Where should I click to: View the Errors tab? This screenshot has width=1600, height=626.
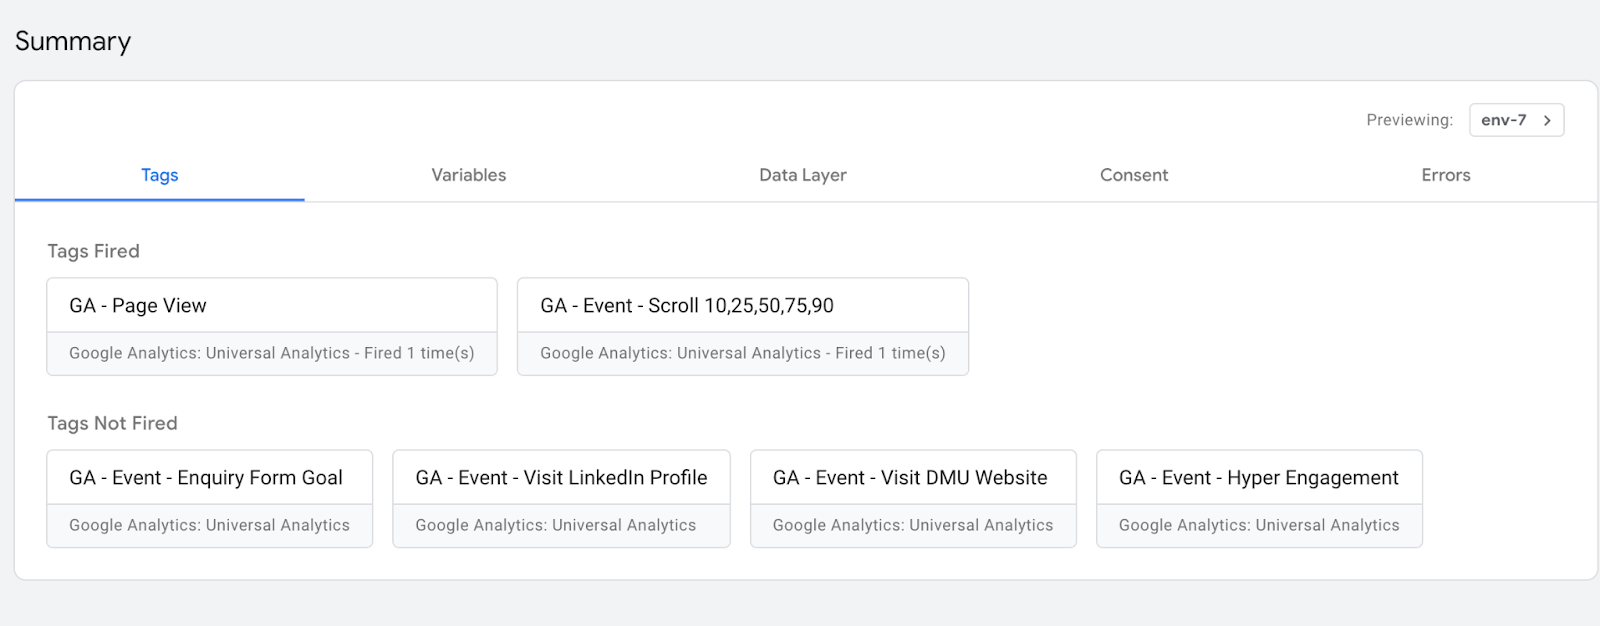(1445, 175)
